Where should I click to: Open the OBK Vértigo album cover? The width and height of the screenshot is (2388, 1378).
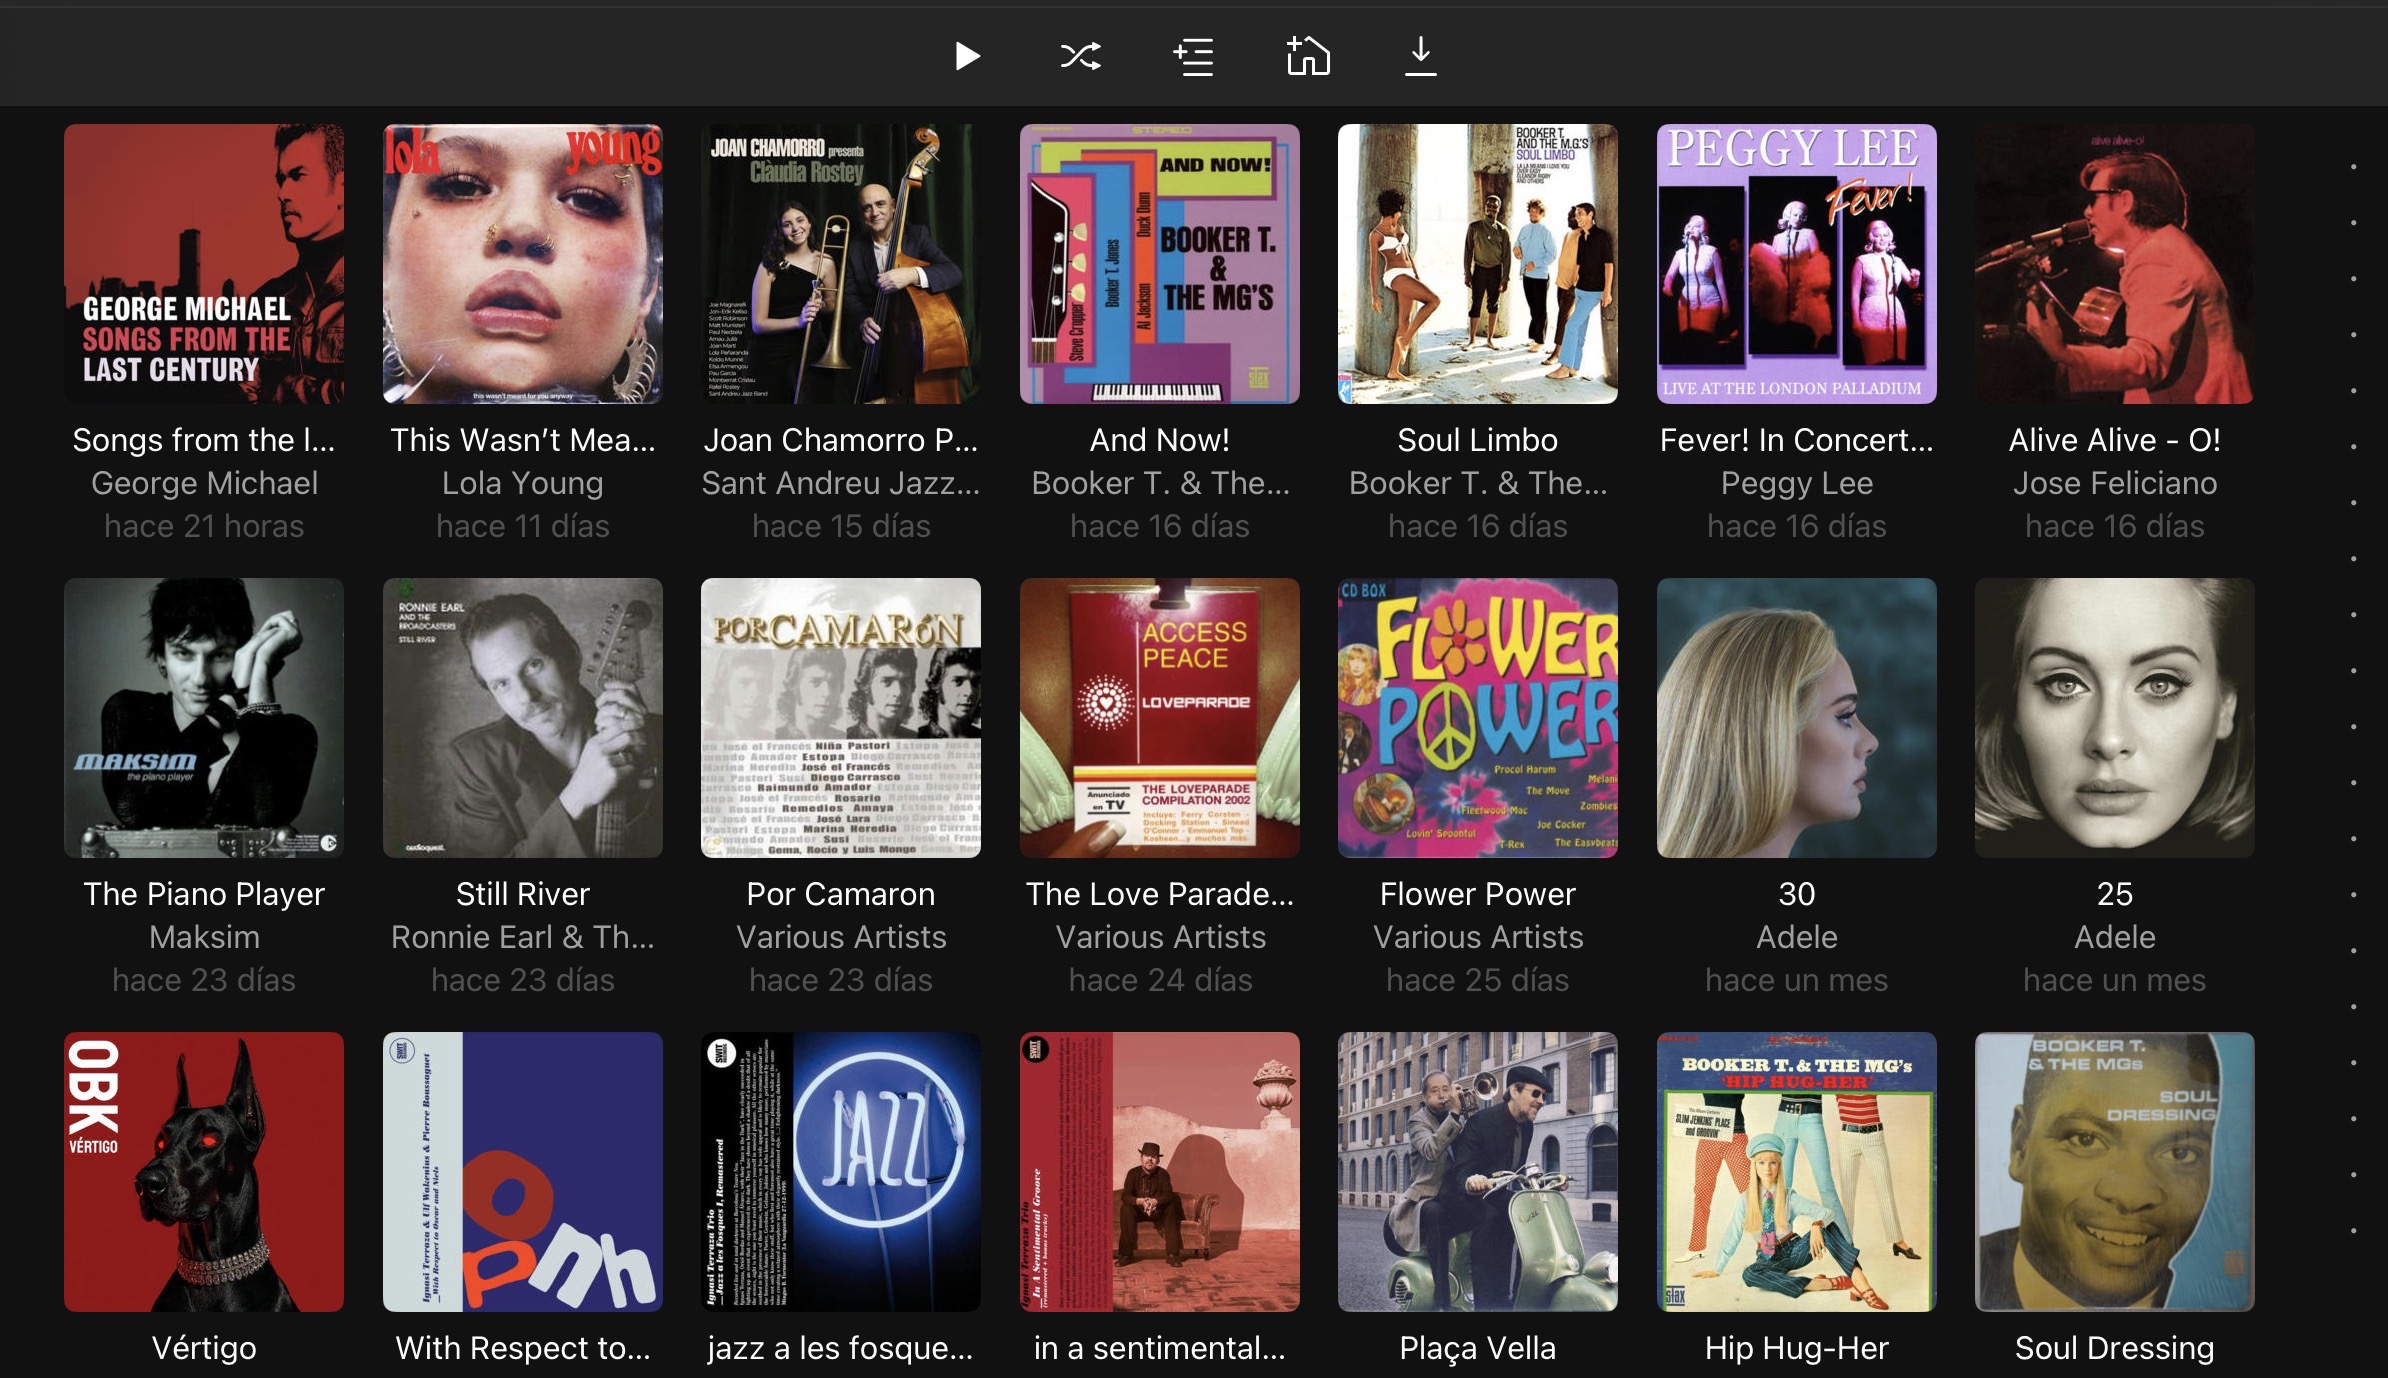click(204, 1171)
